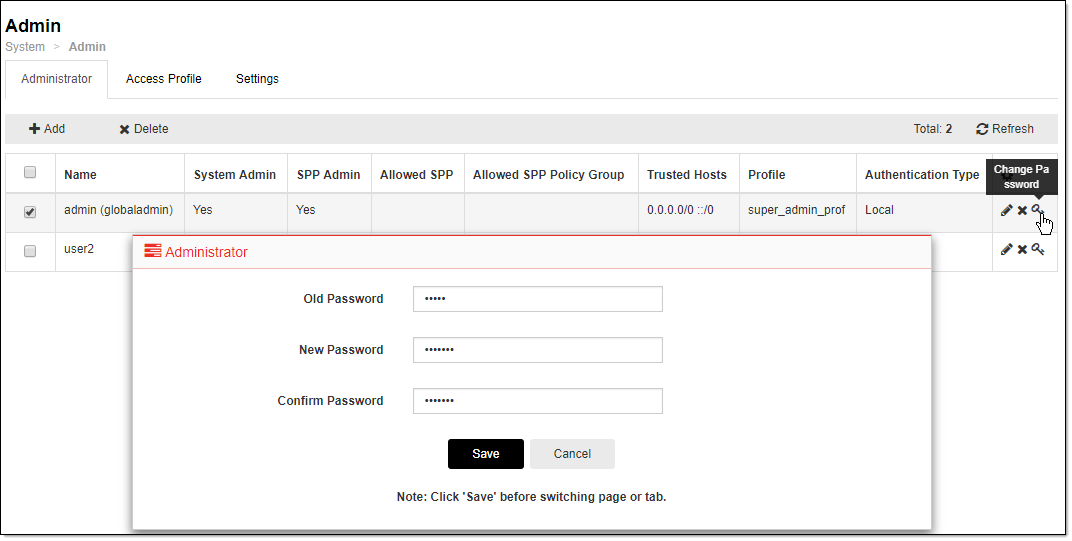The height and width of the screenshot is (541, 1072).
Task: Click the Old Password field
Action: coord(537,299)
